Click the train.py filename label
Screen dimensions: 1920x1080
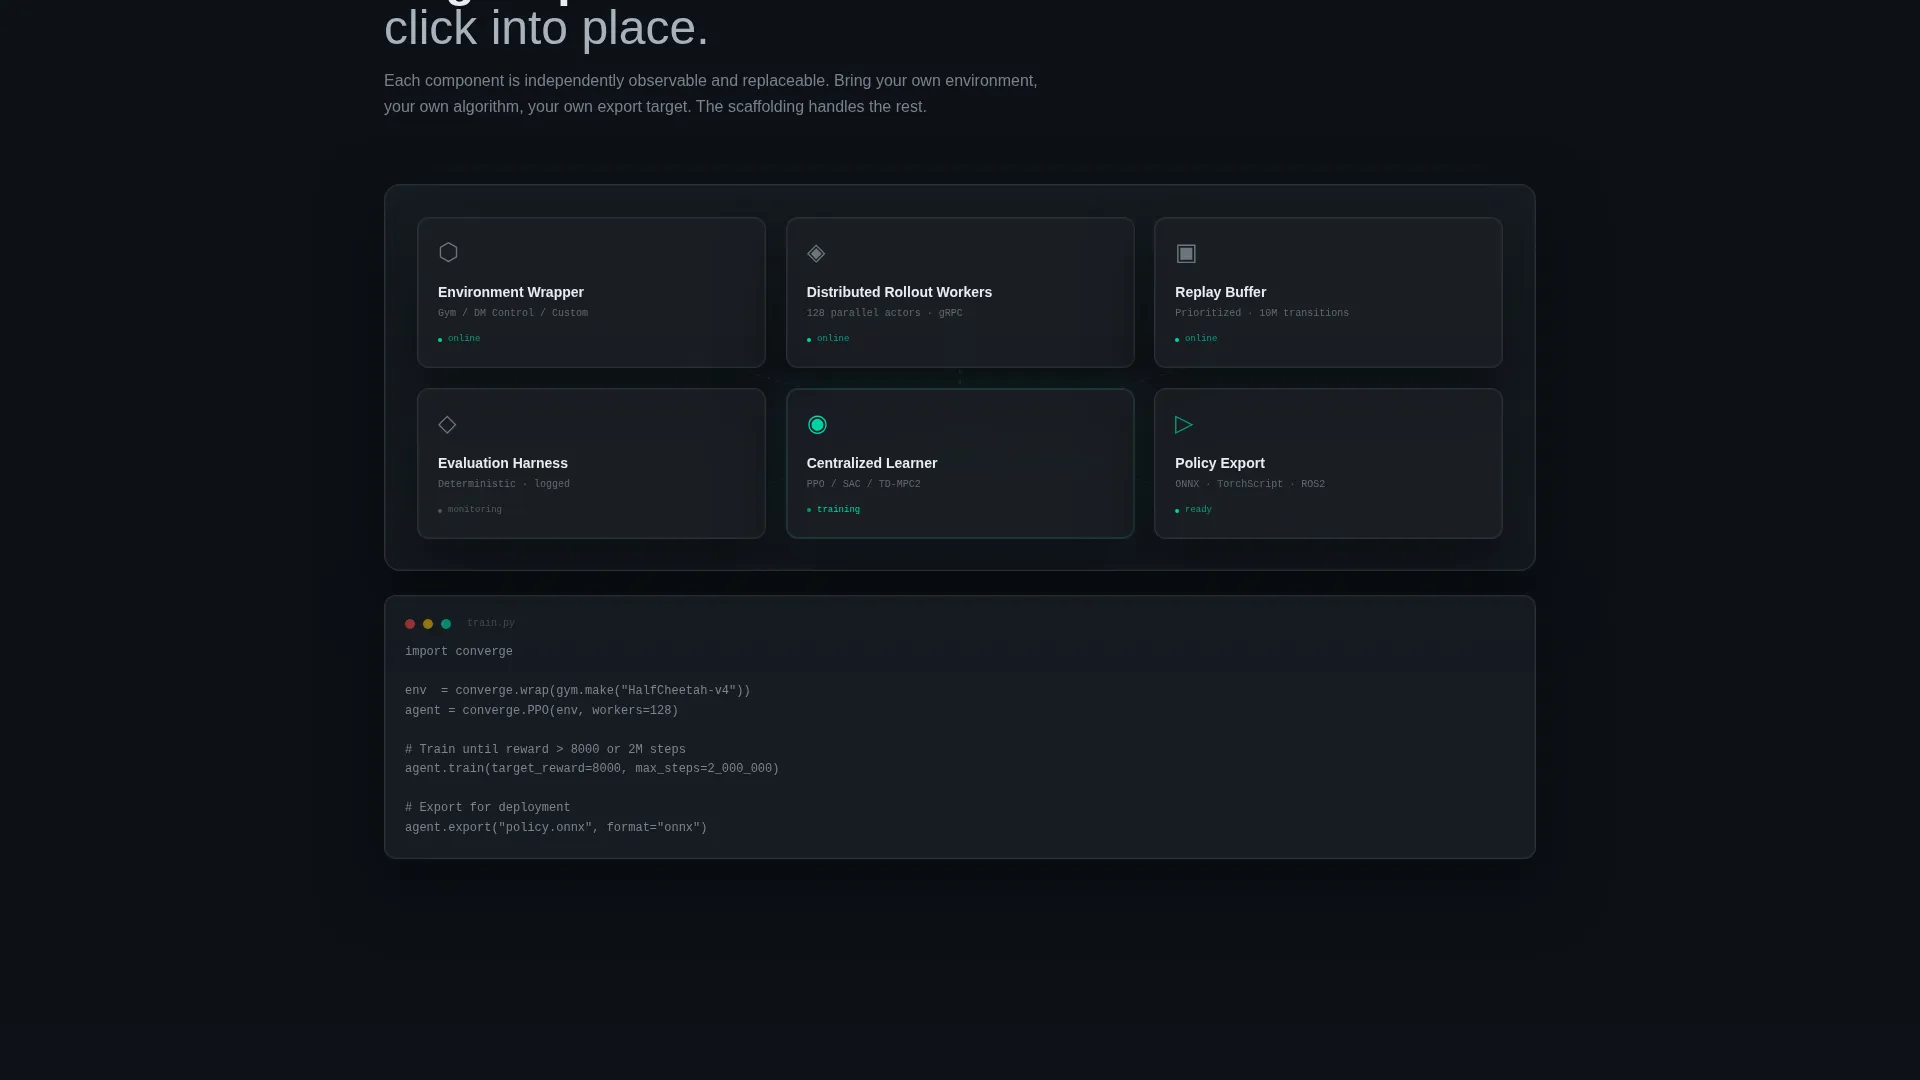click(x=491, y=623)
